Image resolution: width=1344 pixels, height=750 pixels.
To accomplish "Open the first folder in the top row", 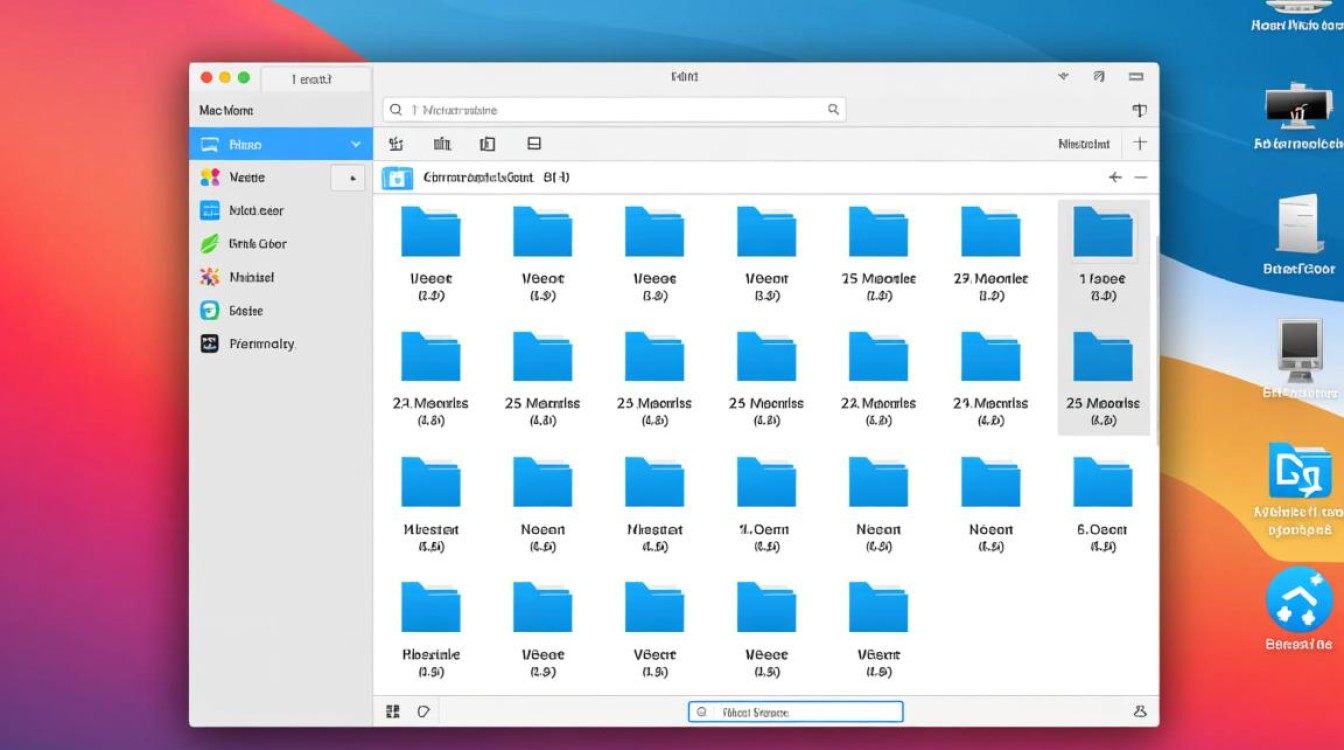I will coord(430,232).
